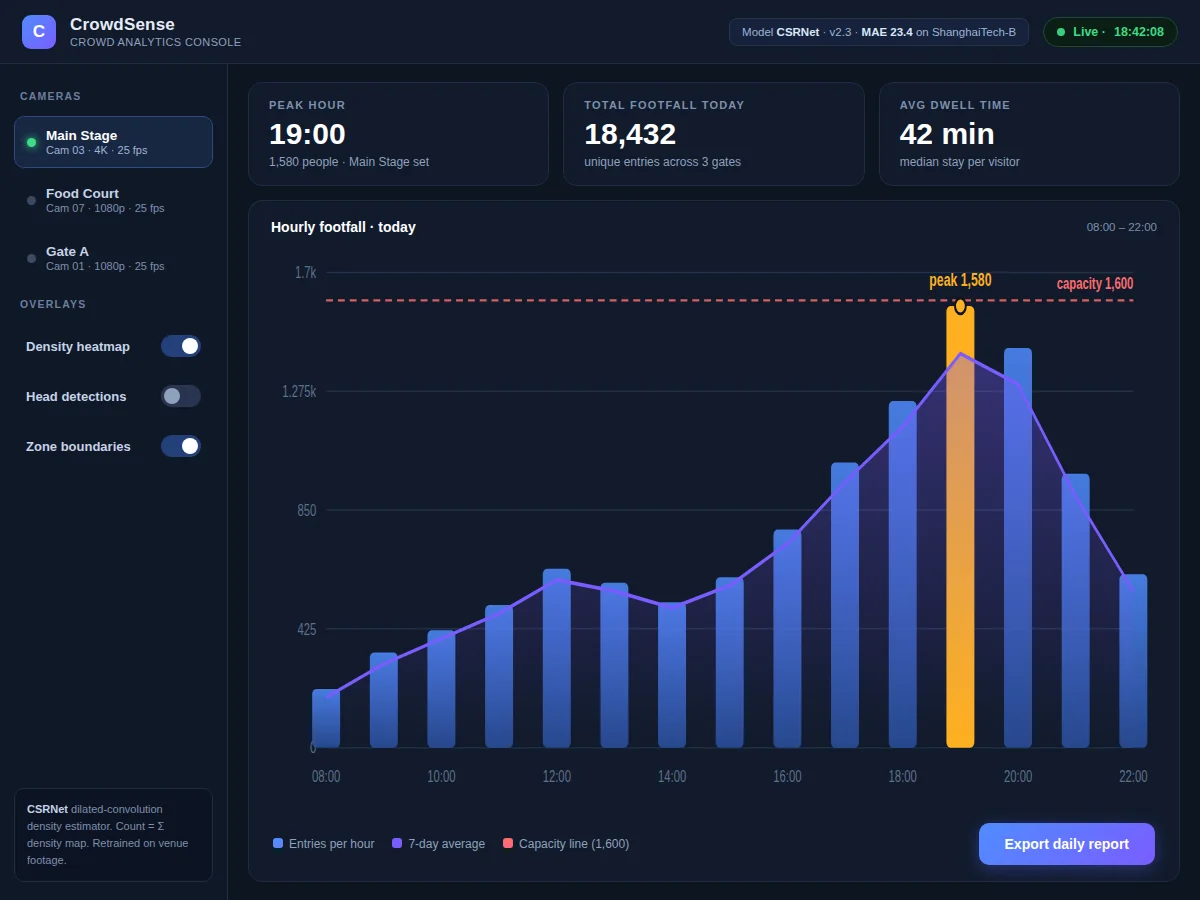Click the '42 min' dwell value
The height and width of the screenshot is (900, 1200).
[x=947, y=134]
